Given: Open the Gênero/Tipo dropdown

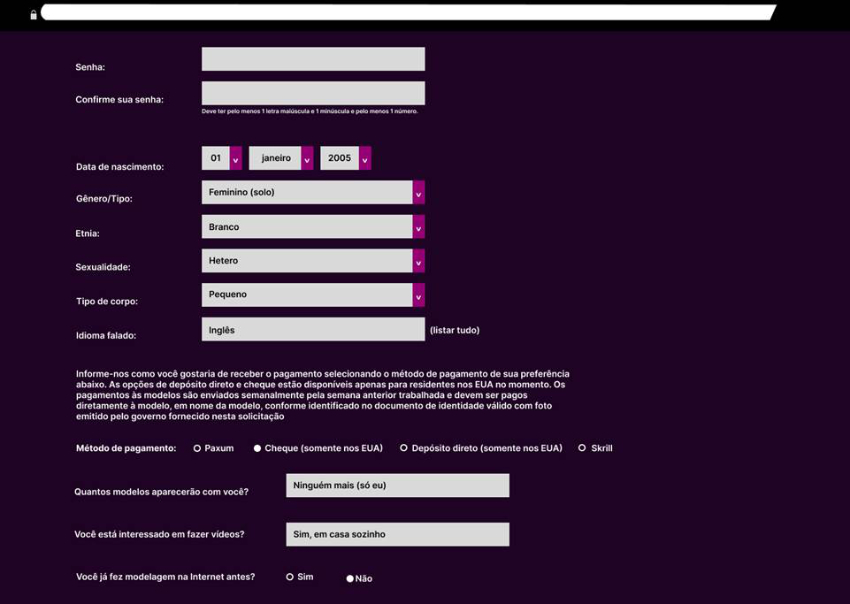Looking at the screenshot, I should pyautogui.click(x=312, y=192).
